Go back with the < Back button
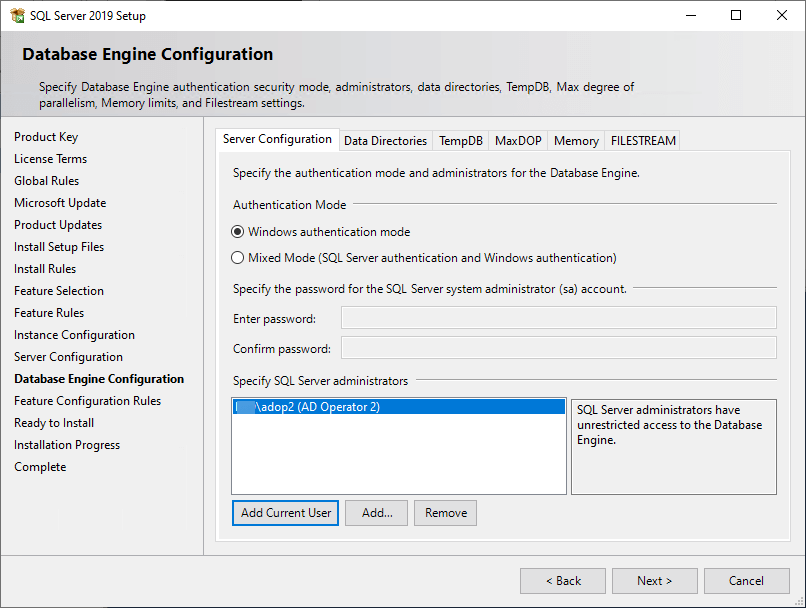 tap(563, 581)
